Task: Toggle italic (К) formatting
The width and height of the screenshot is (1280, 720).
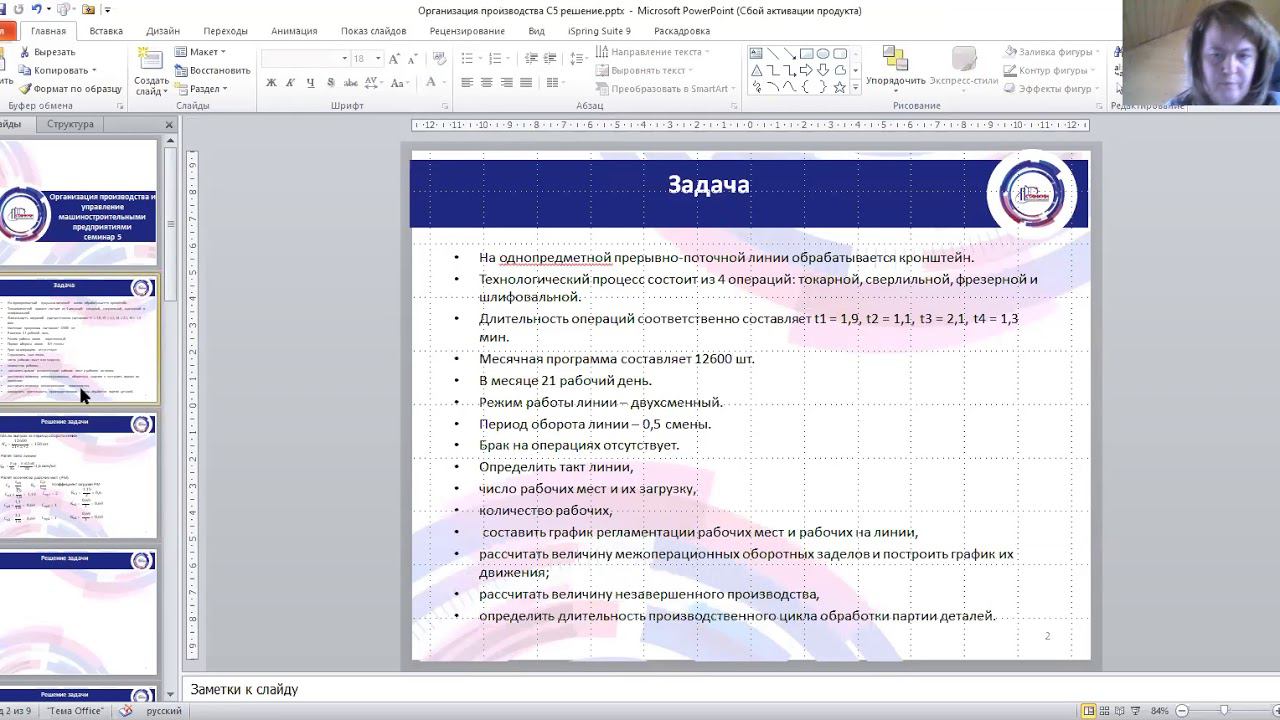Action: pos(290,83)
